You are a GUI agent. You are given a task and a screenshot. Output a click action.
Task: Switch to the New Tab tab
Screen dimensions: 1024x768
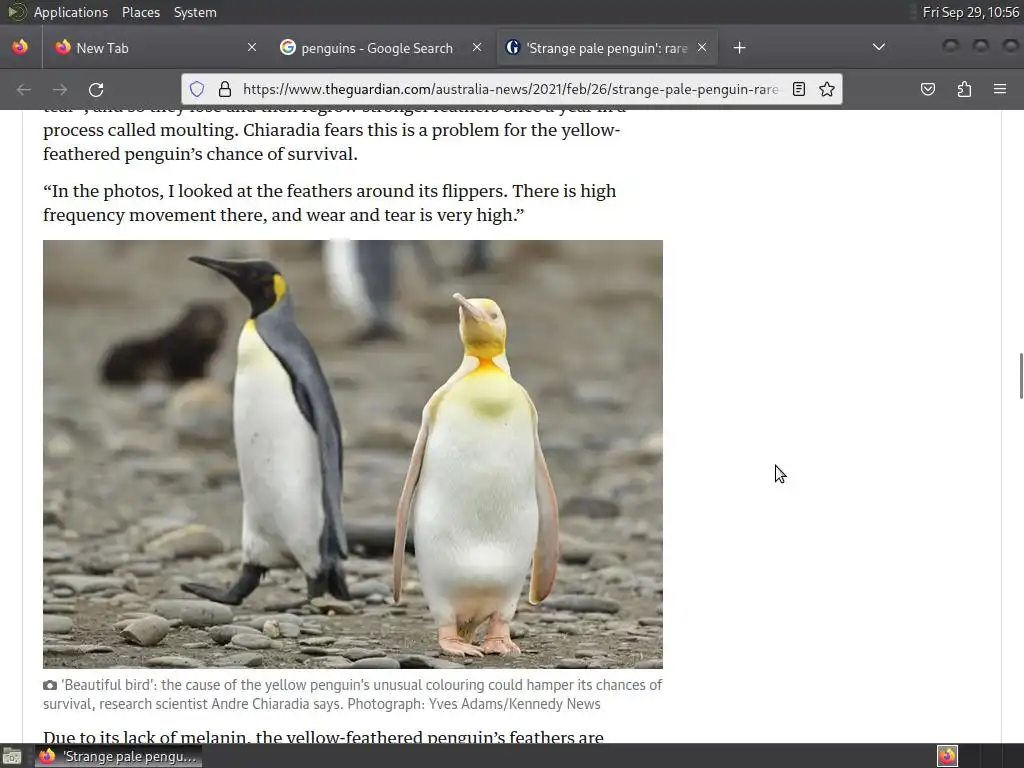[157, 48]
